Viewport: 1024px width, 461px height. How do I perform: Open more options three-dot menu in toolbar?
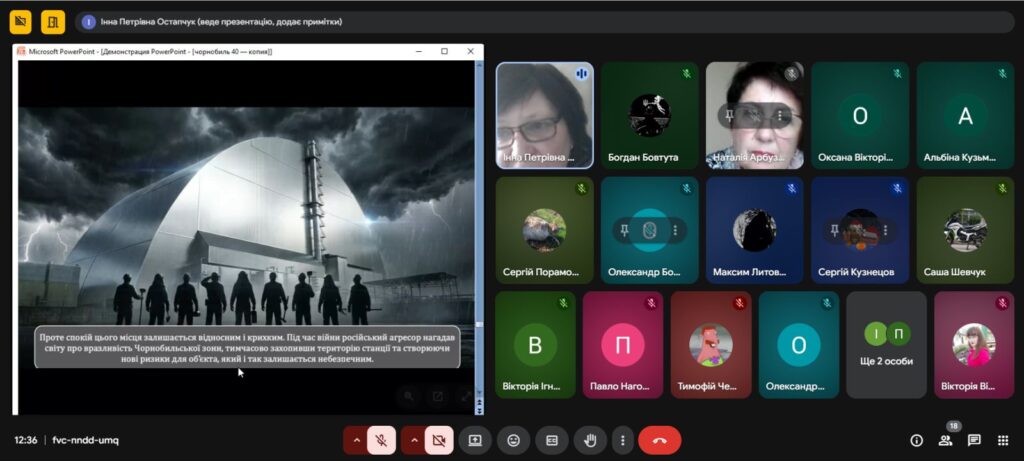pos(623,440)
